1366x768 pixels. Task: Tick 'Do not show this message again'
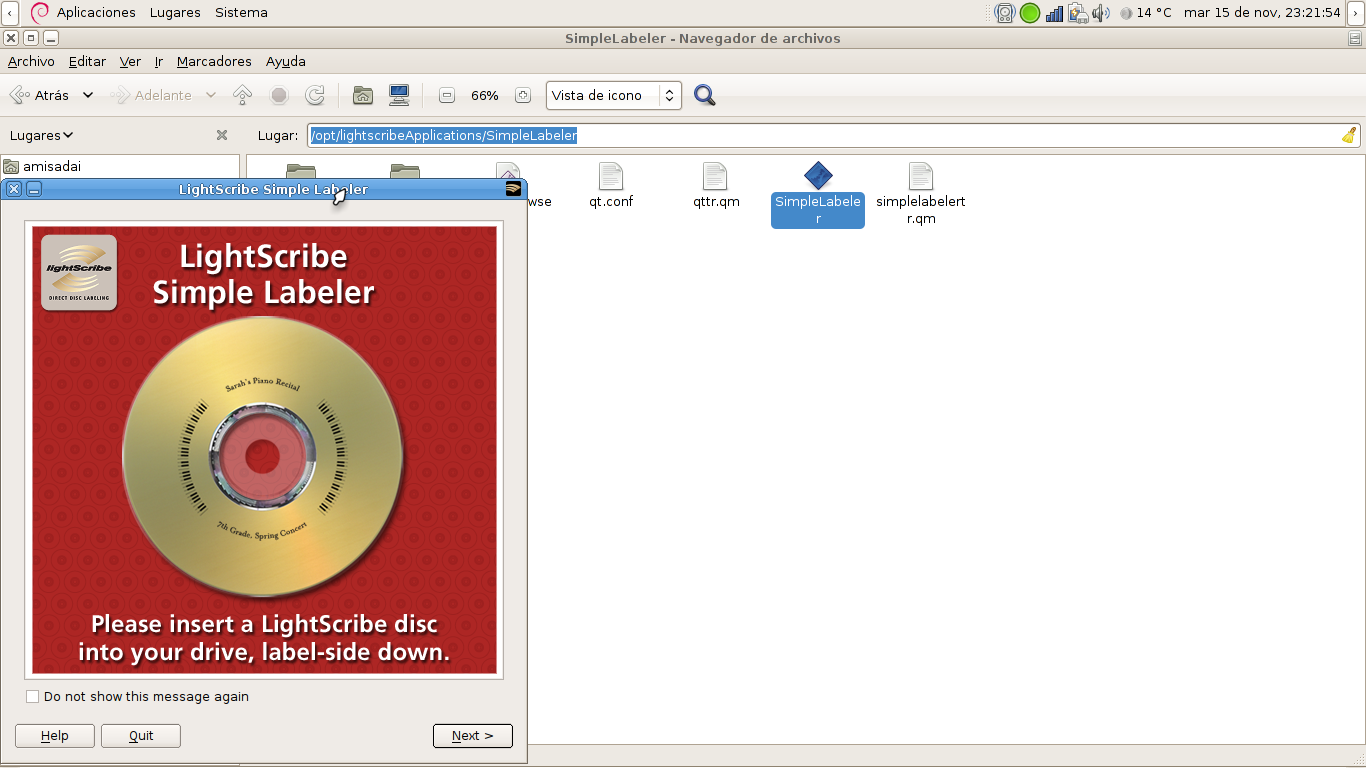click(33, 696)
